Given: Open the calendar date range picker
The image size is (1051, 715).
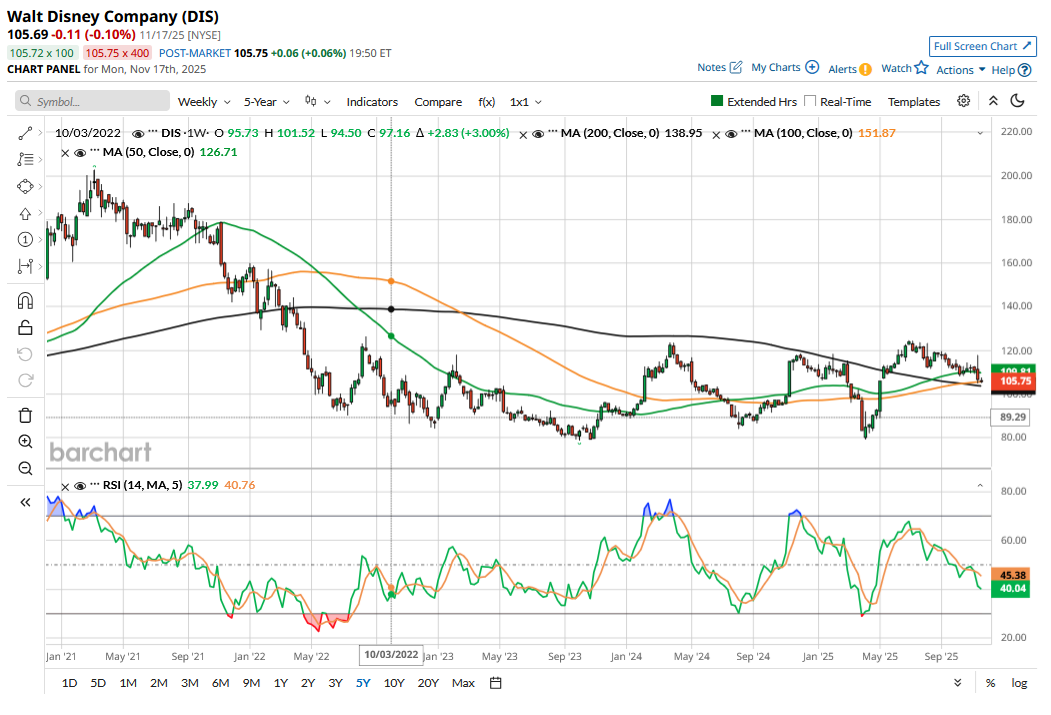Looking at the screenshot, I should (495, 683).
